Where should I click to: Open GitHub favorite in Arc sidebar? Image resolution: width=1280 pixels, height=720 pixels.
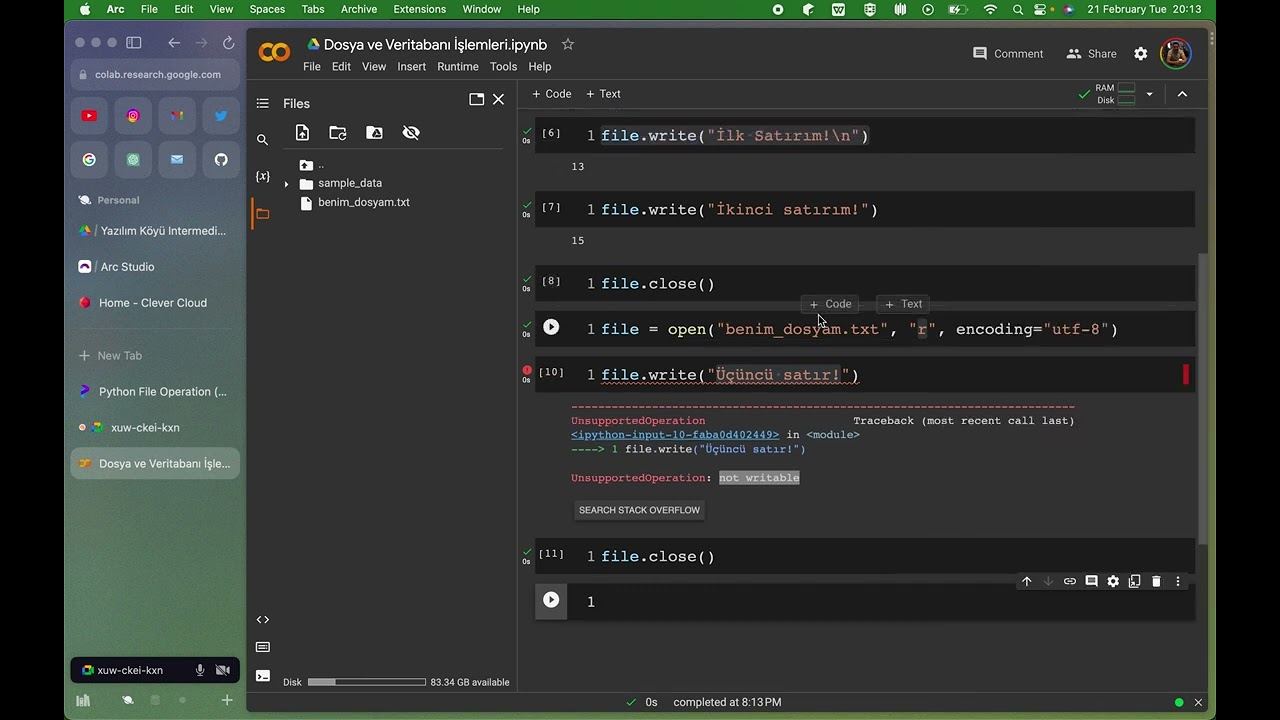(221, 159)
